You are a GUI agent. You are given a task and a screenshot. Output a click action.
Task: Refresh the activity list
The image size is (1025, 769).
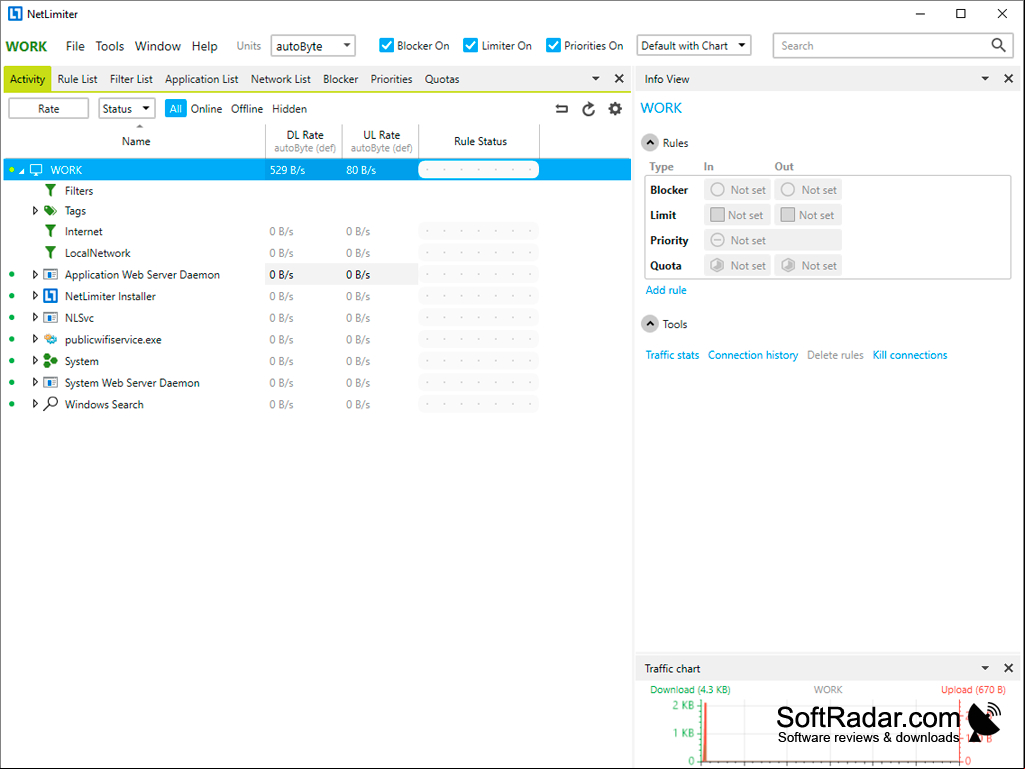point(588,109)
